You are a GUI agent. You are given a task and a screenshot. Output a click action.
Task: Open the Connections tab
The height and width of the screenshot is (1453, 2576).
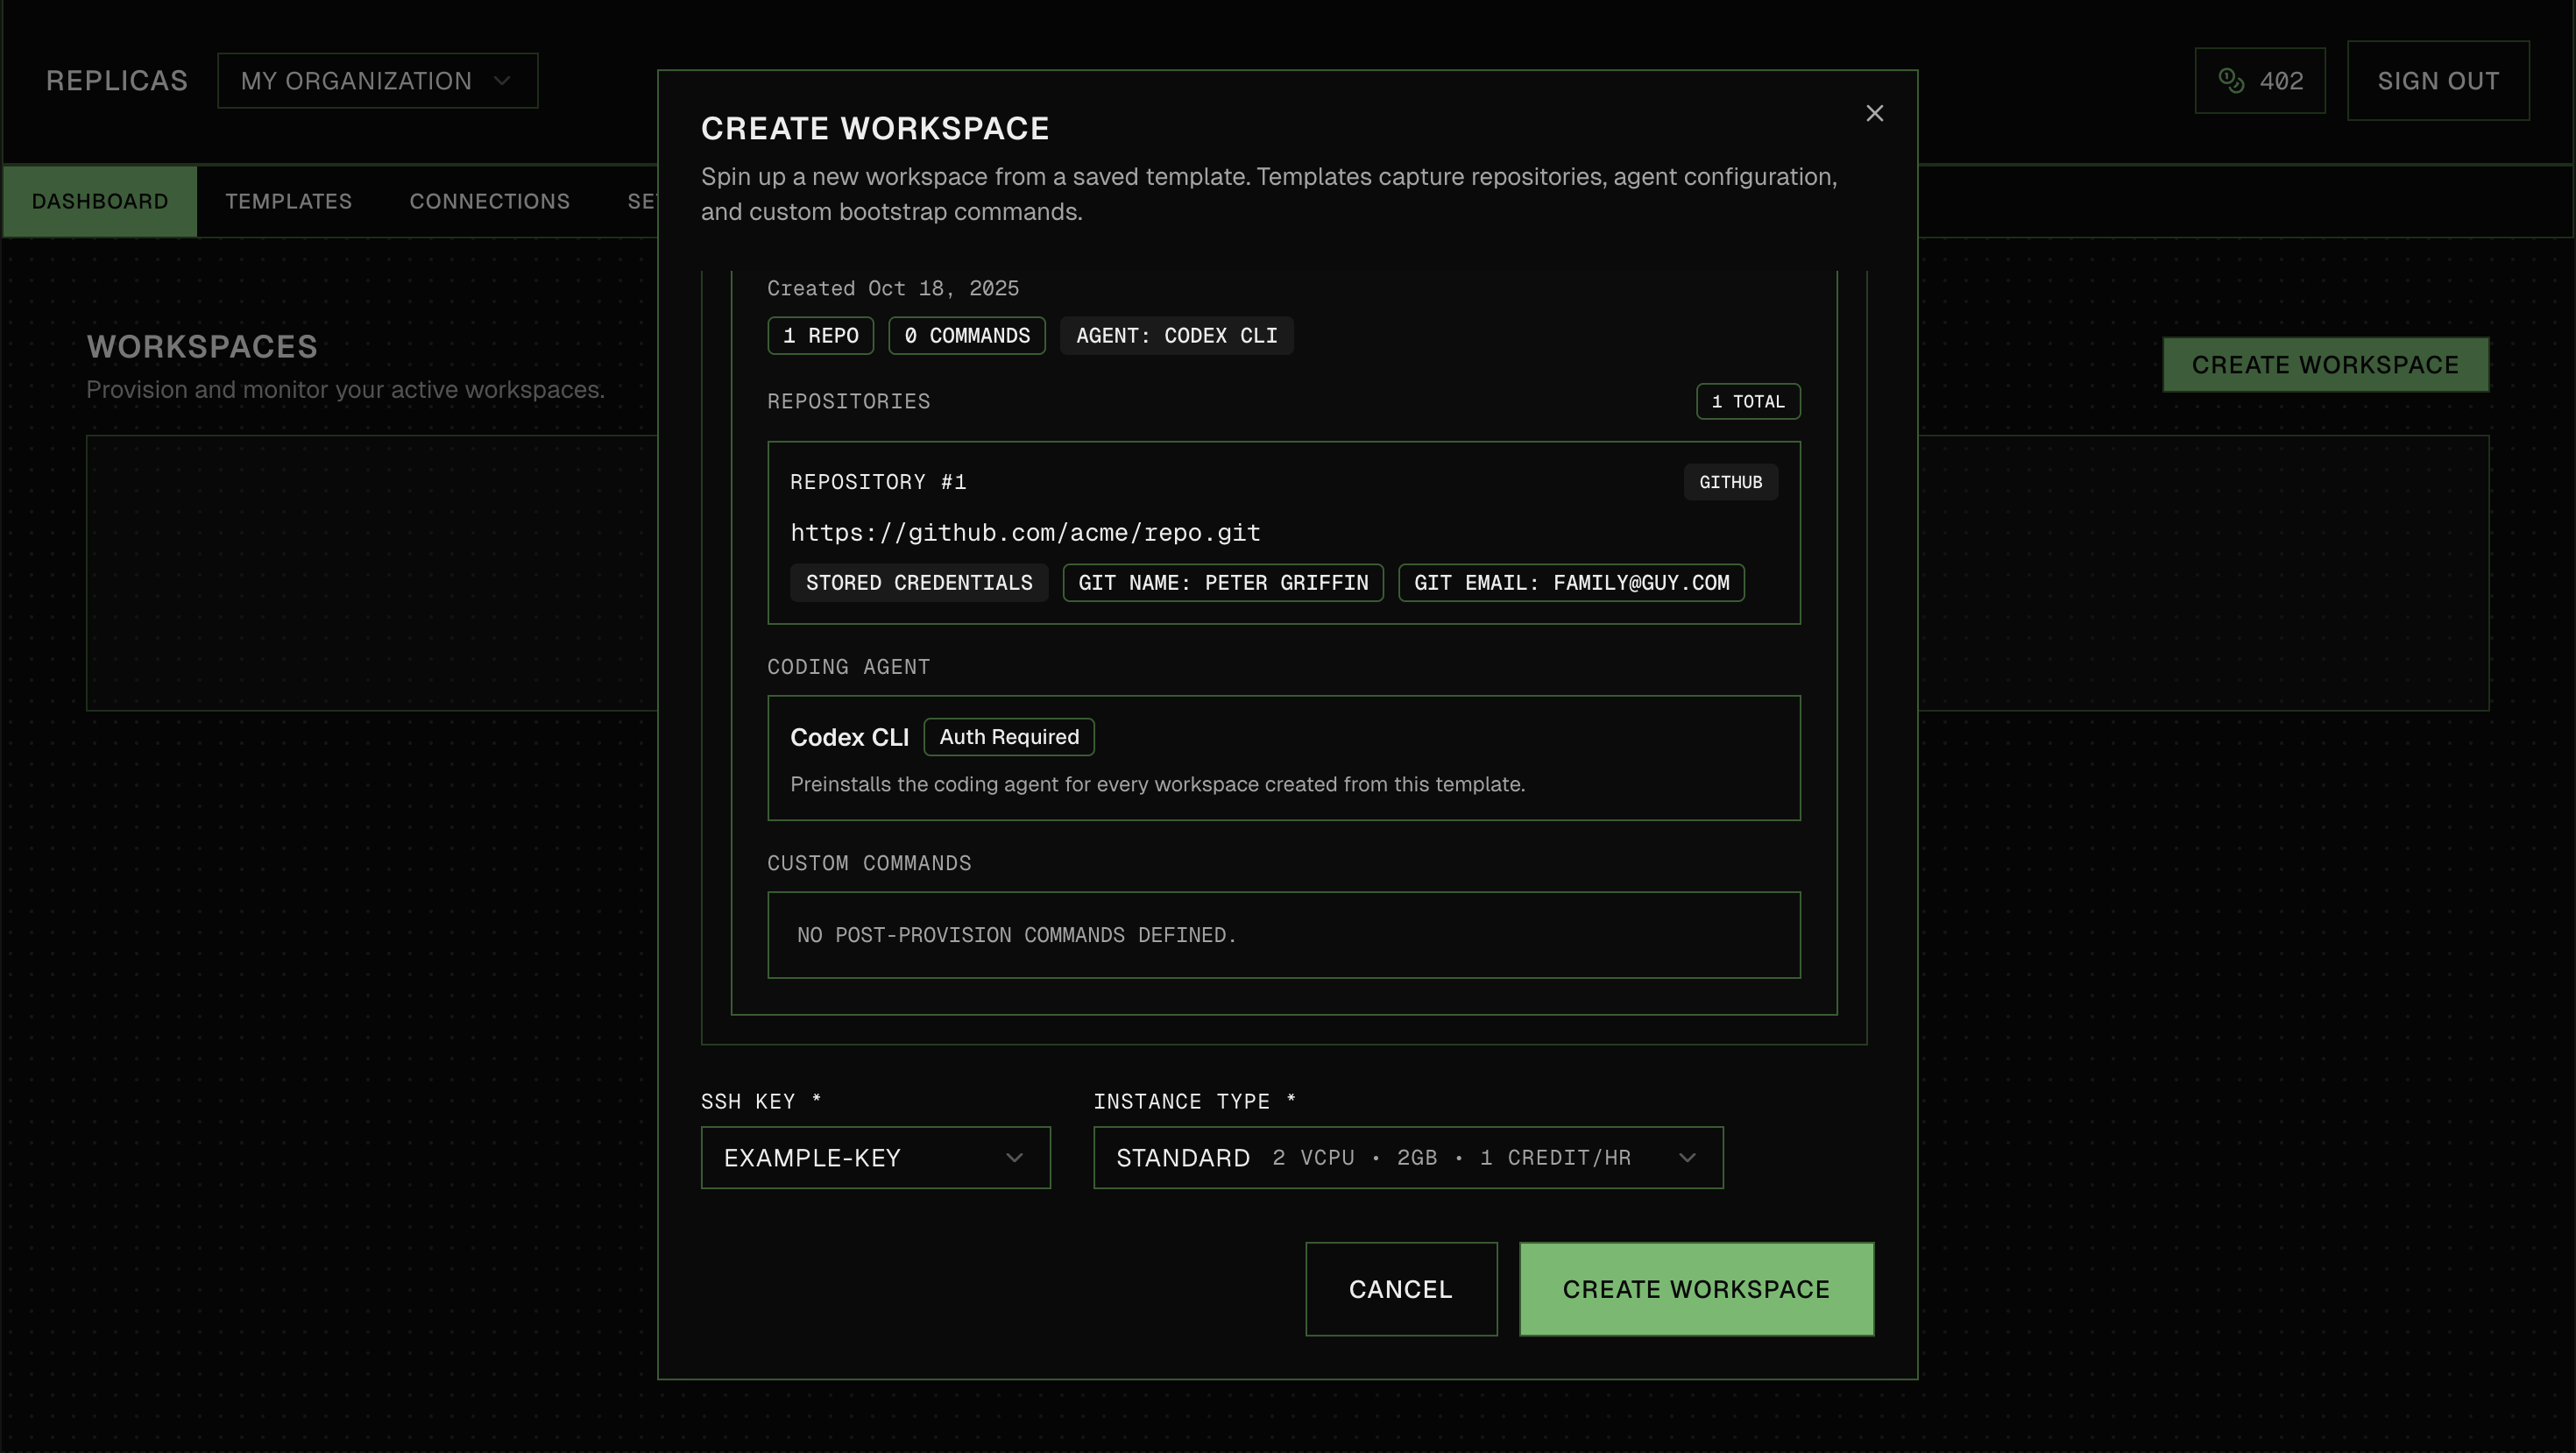pyautogui.click(x=489, y=201)
